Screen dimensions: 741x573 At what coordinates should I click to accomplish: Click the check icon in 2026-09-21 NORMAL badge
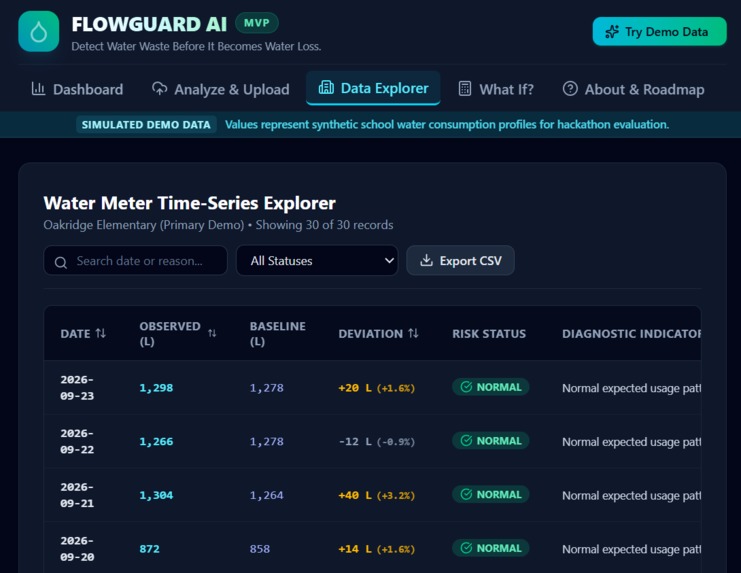click(466, 494)
